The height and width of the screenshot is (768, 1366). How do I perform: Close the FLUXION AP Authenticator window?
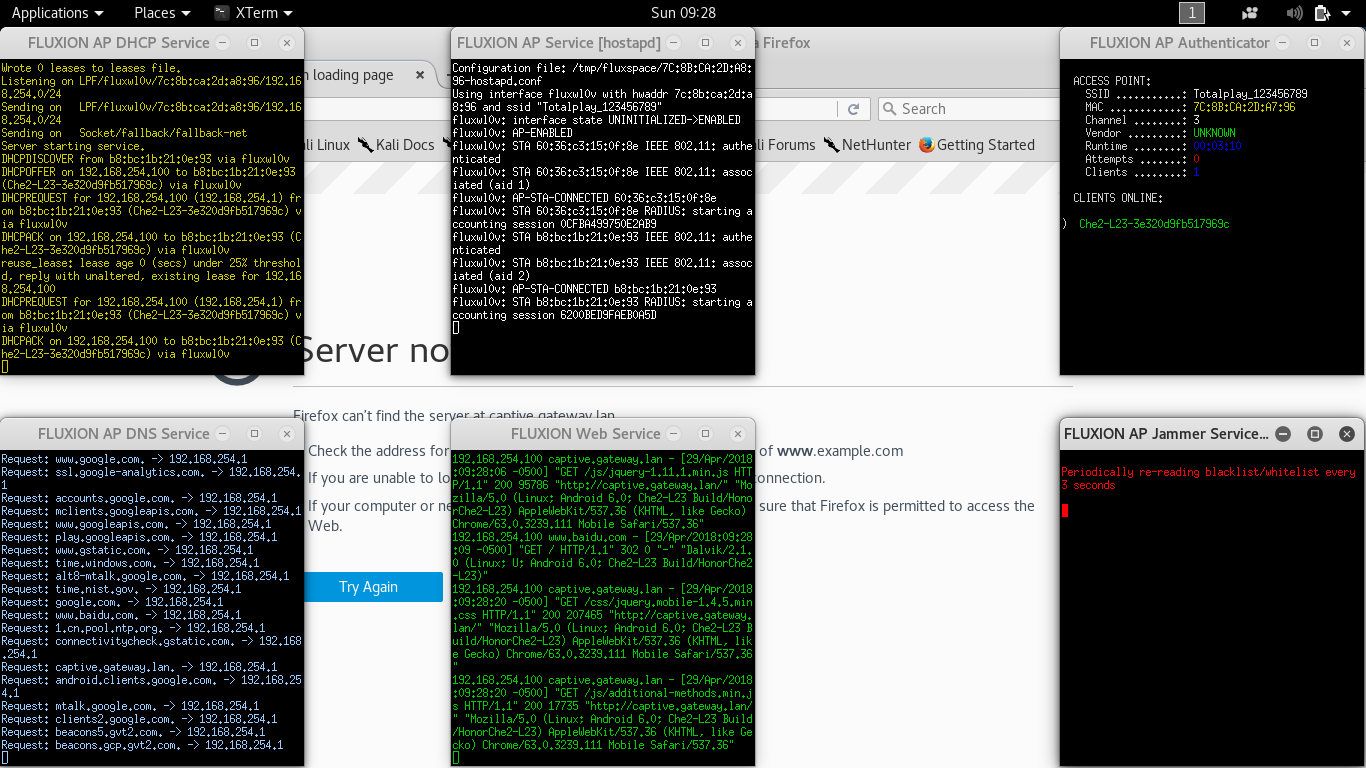click(x=1347, y=43)
